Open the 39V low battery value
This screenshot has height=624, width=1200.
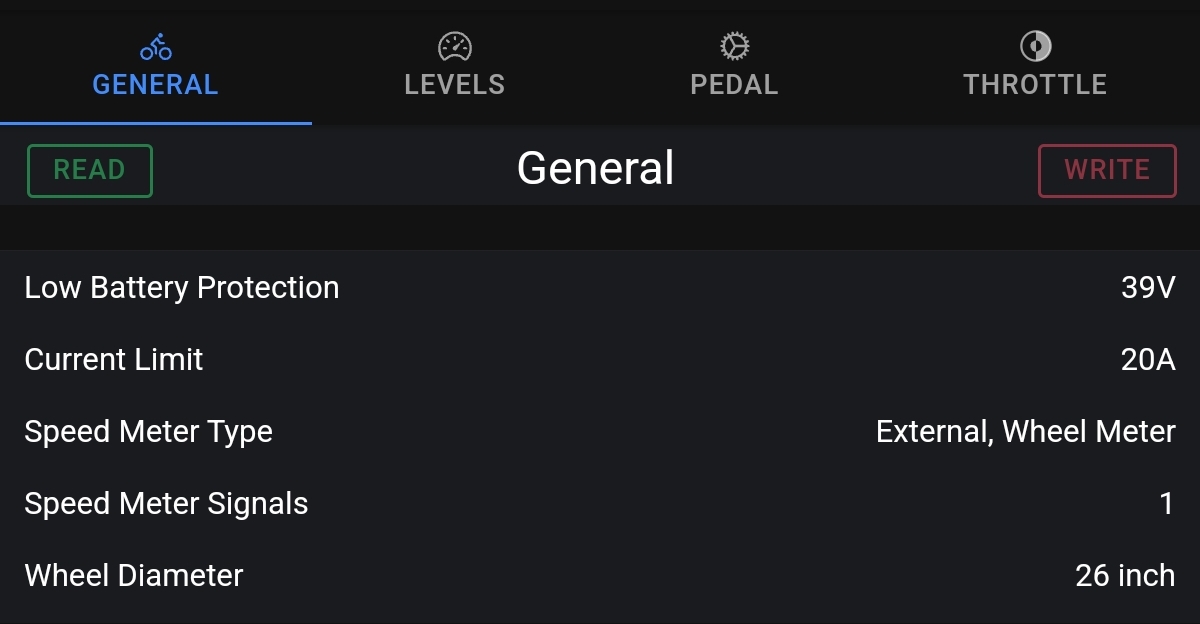(x=1148, y=288)
